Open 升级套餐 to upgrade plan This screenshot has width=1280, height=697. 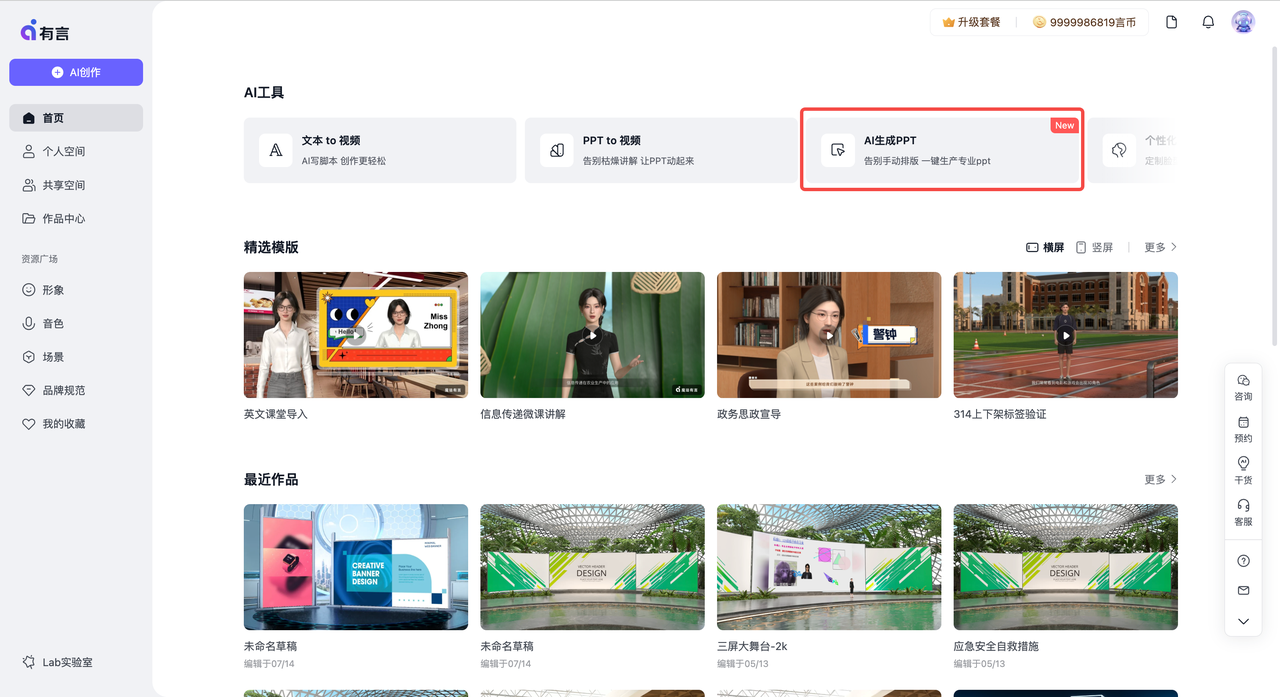[x=971, y=21]
